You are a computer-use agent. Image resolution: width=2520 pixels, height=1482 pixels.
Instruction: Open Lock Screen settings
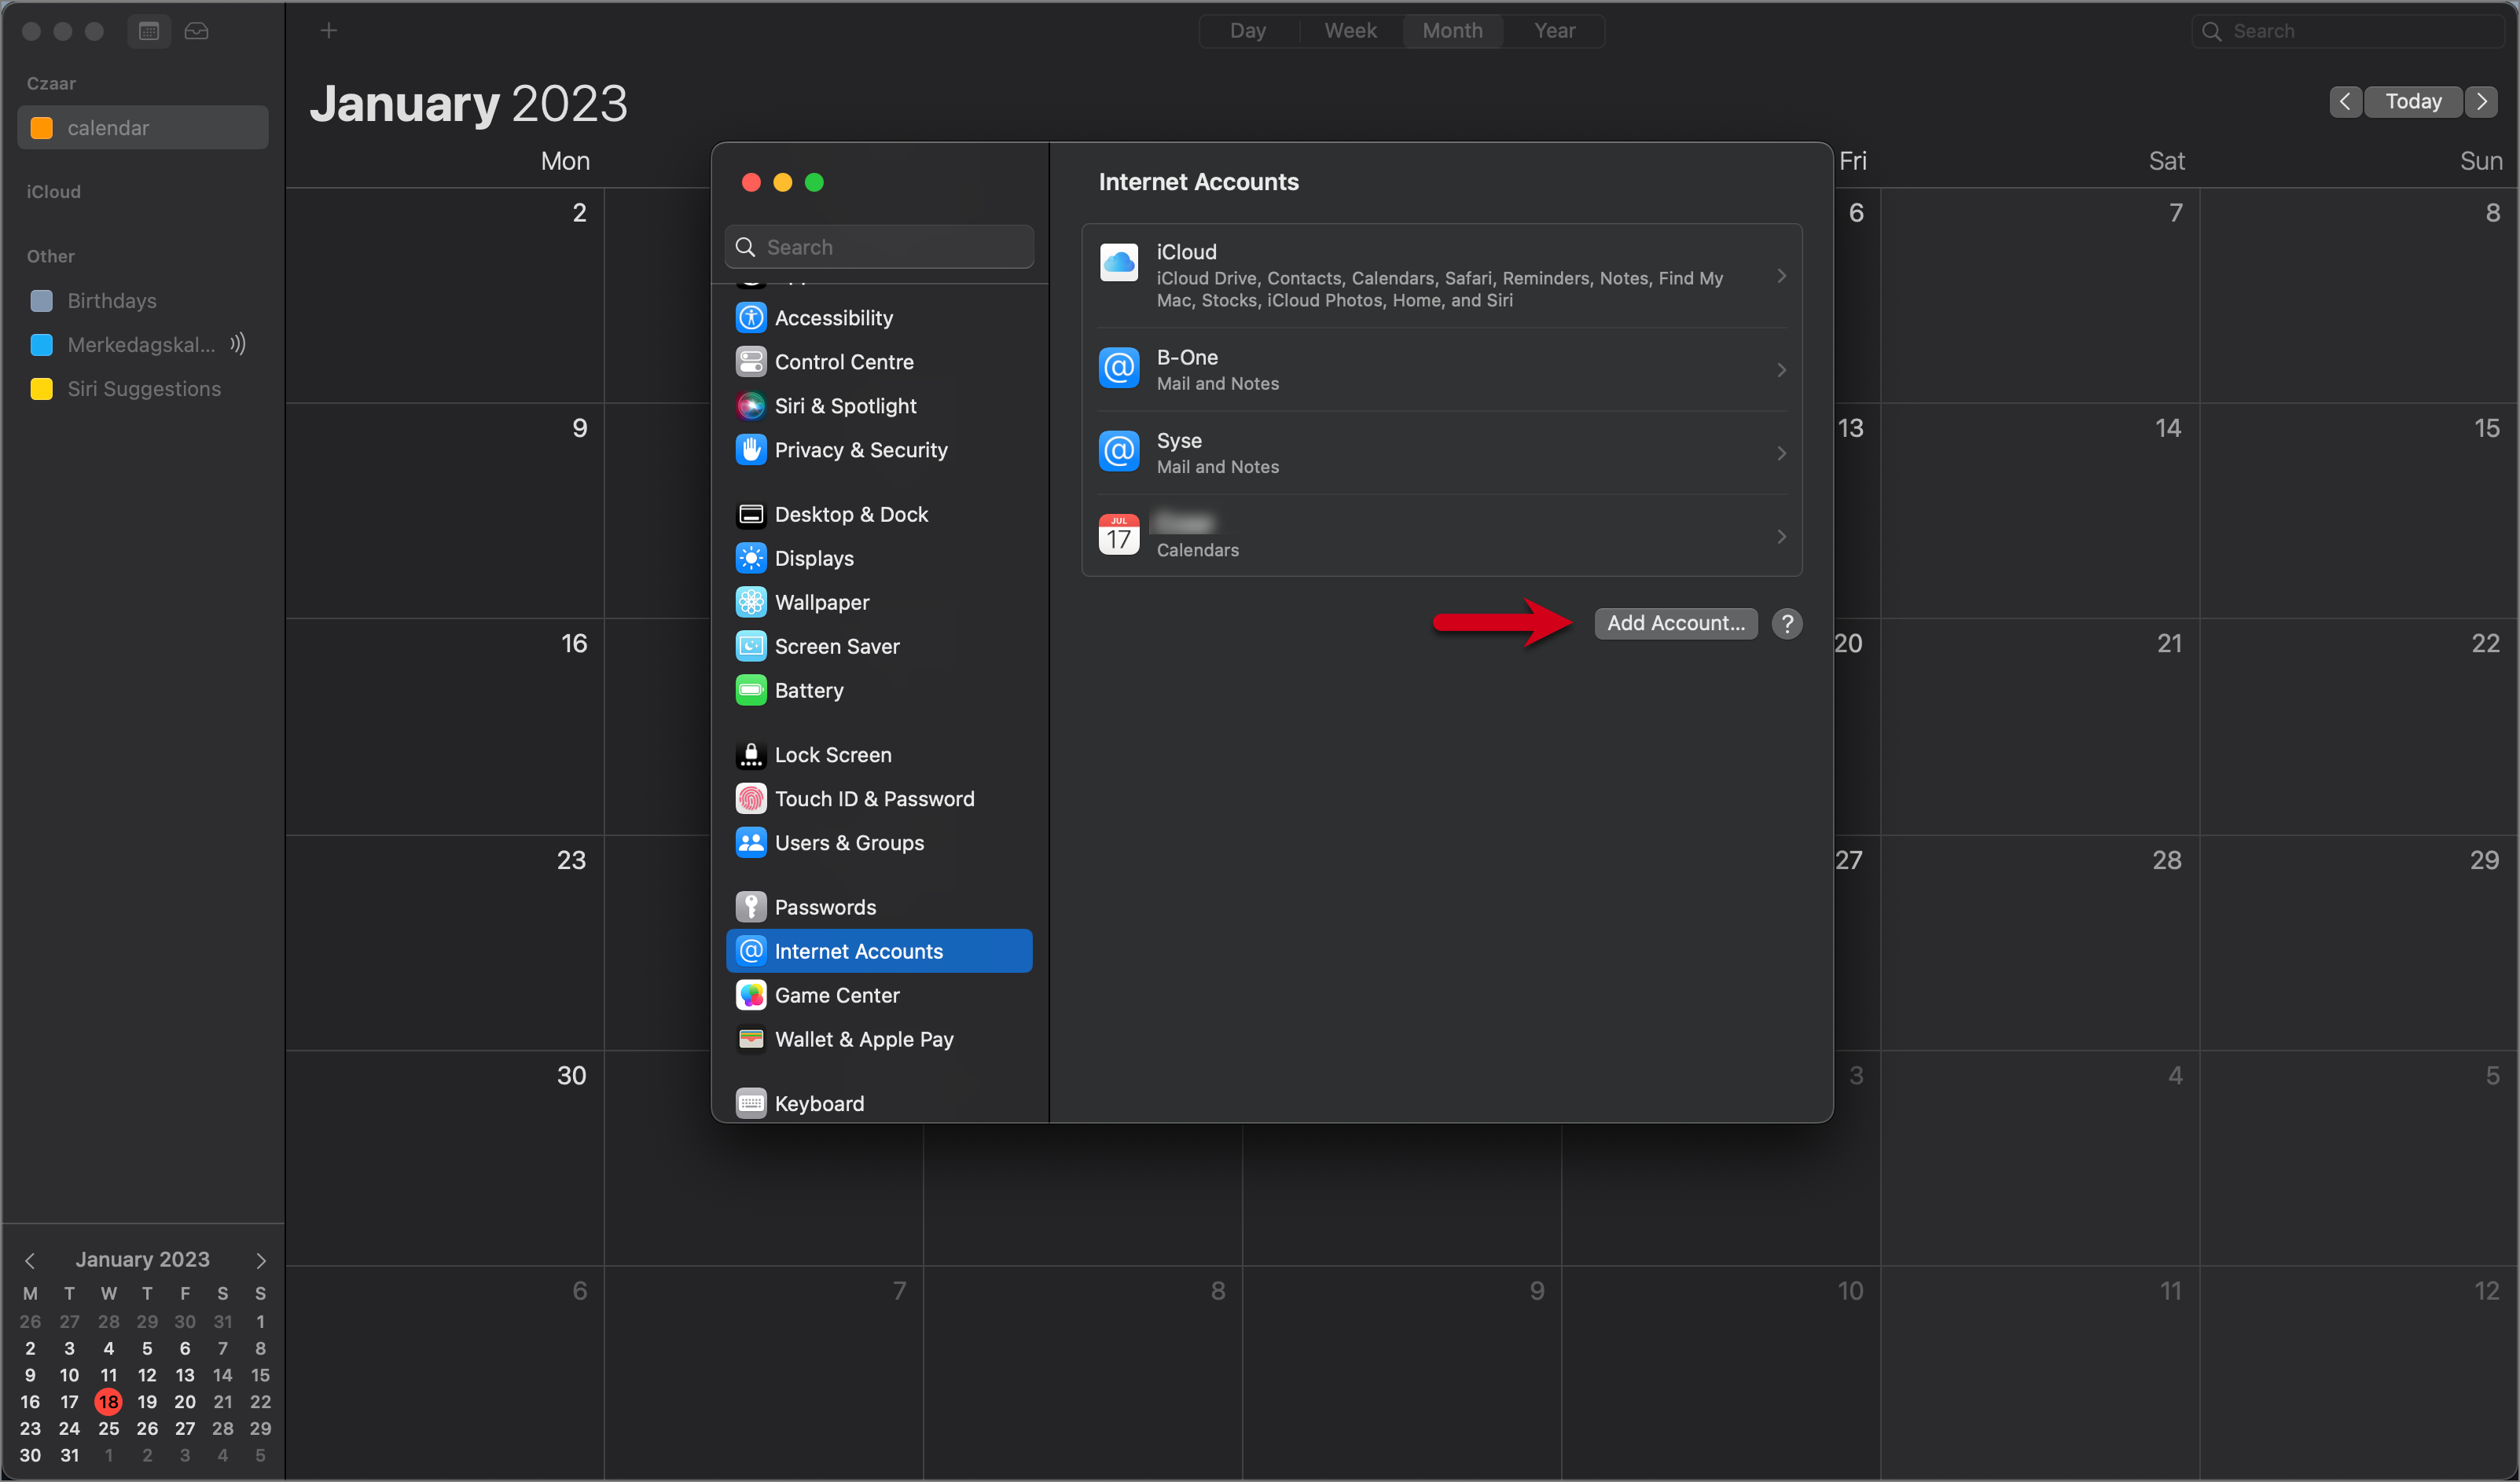(x=879, y=755)
